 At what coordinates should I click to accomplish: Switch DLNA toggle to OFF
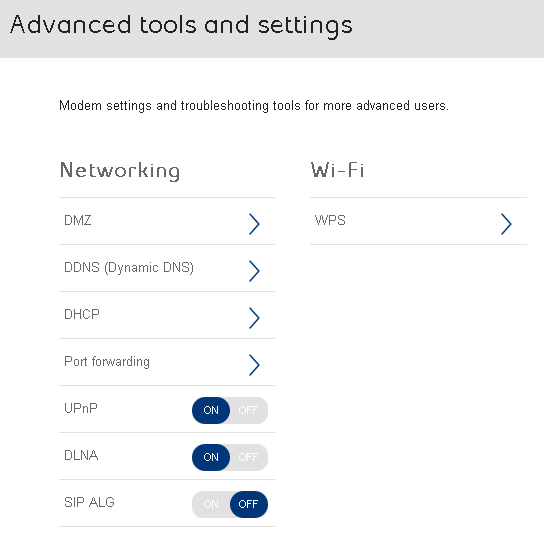pos(248,457)
